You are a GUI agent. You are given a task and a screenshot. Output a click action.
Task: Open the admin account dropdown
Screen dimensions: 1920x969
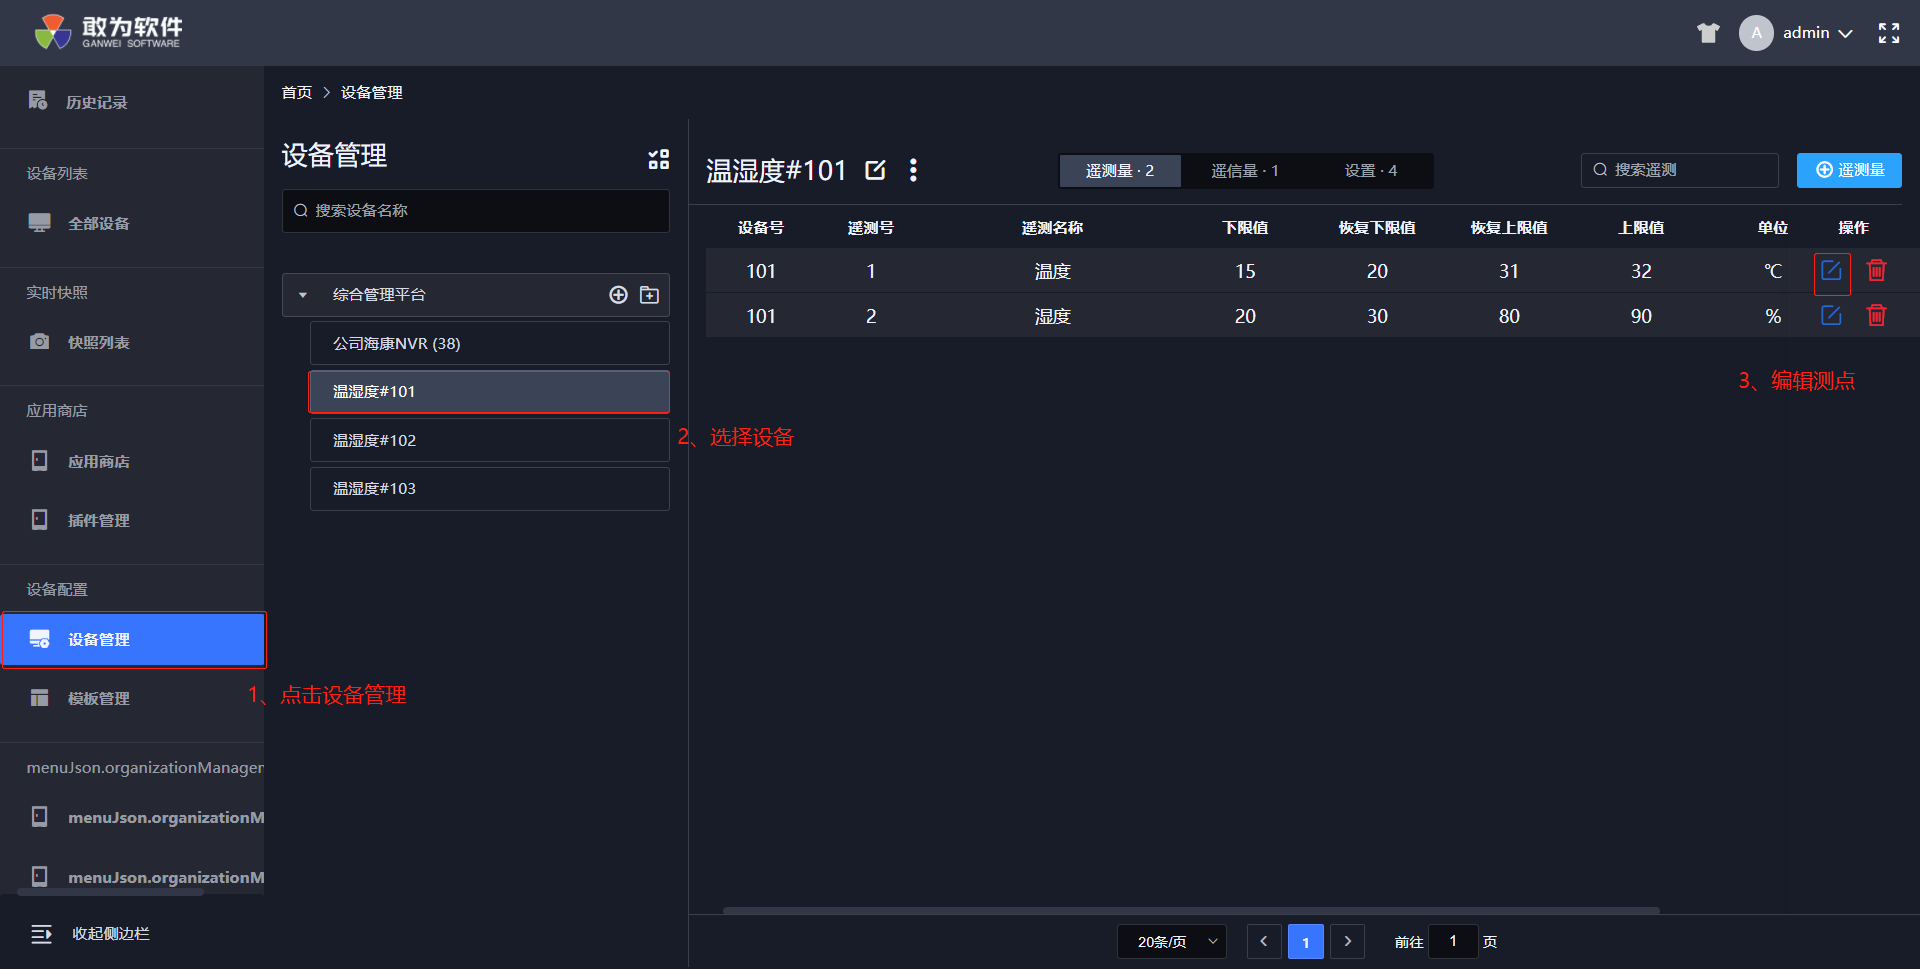pyautogui.click(x=1817, y=33)
